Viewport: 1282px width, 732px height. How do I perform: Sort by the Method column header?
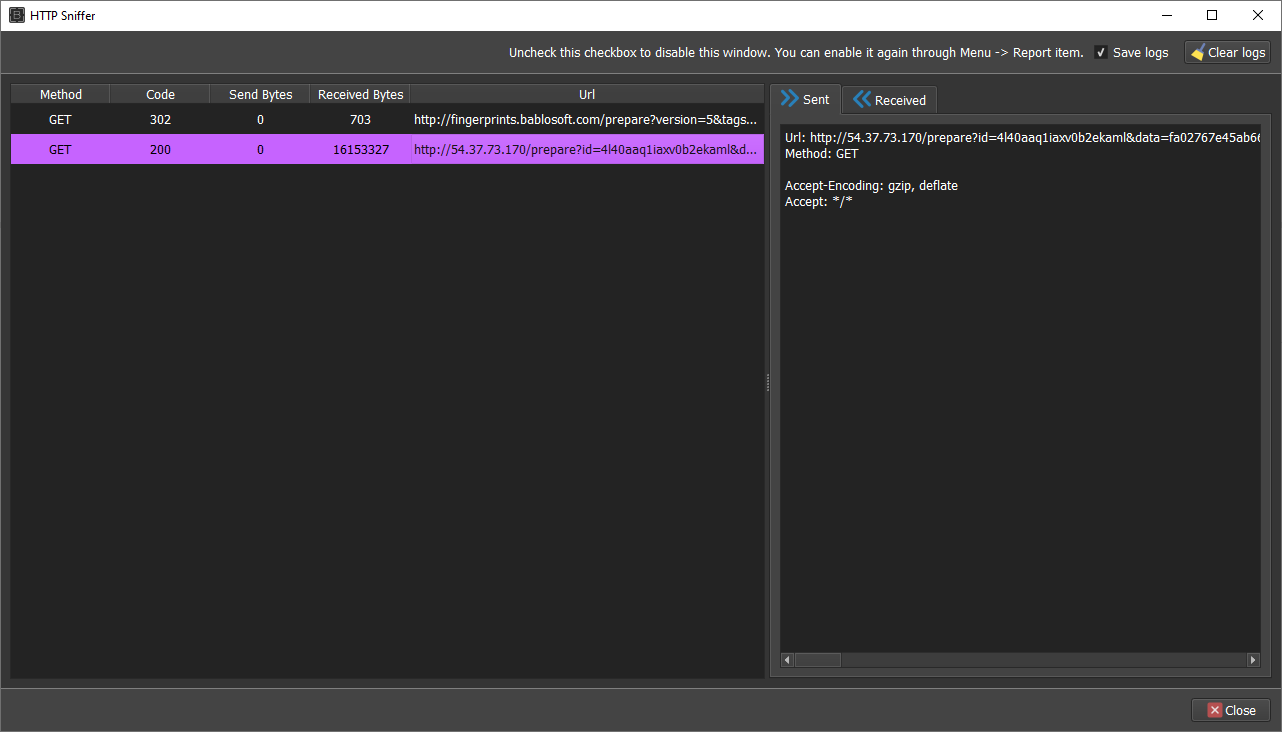pos(61,95)
